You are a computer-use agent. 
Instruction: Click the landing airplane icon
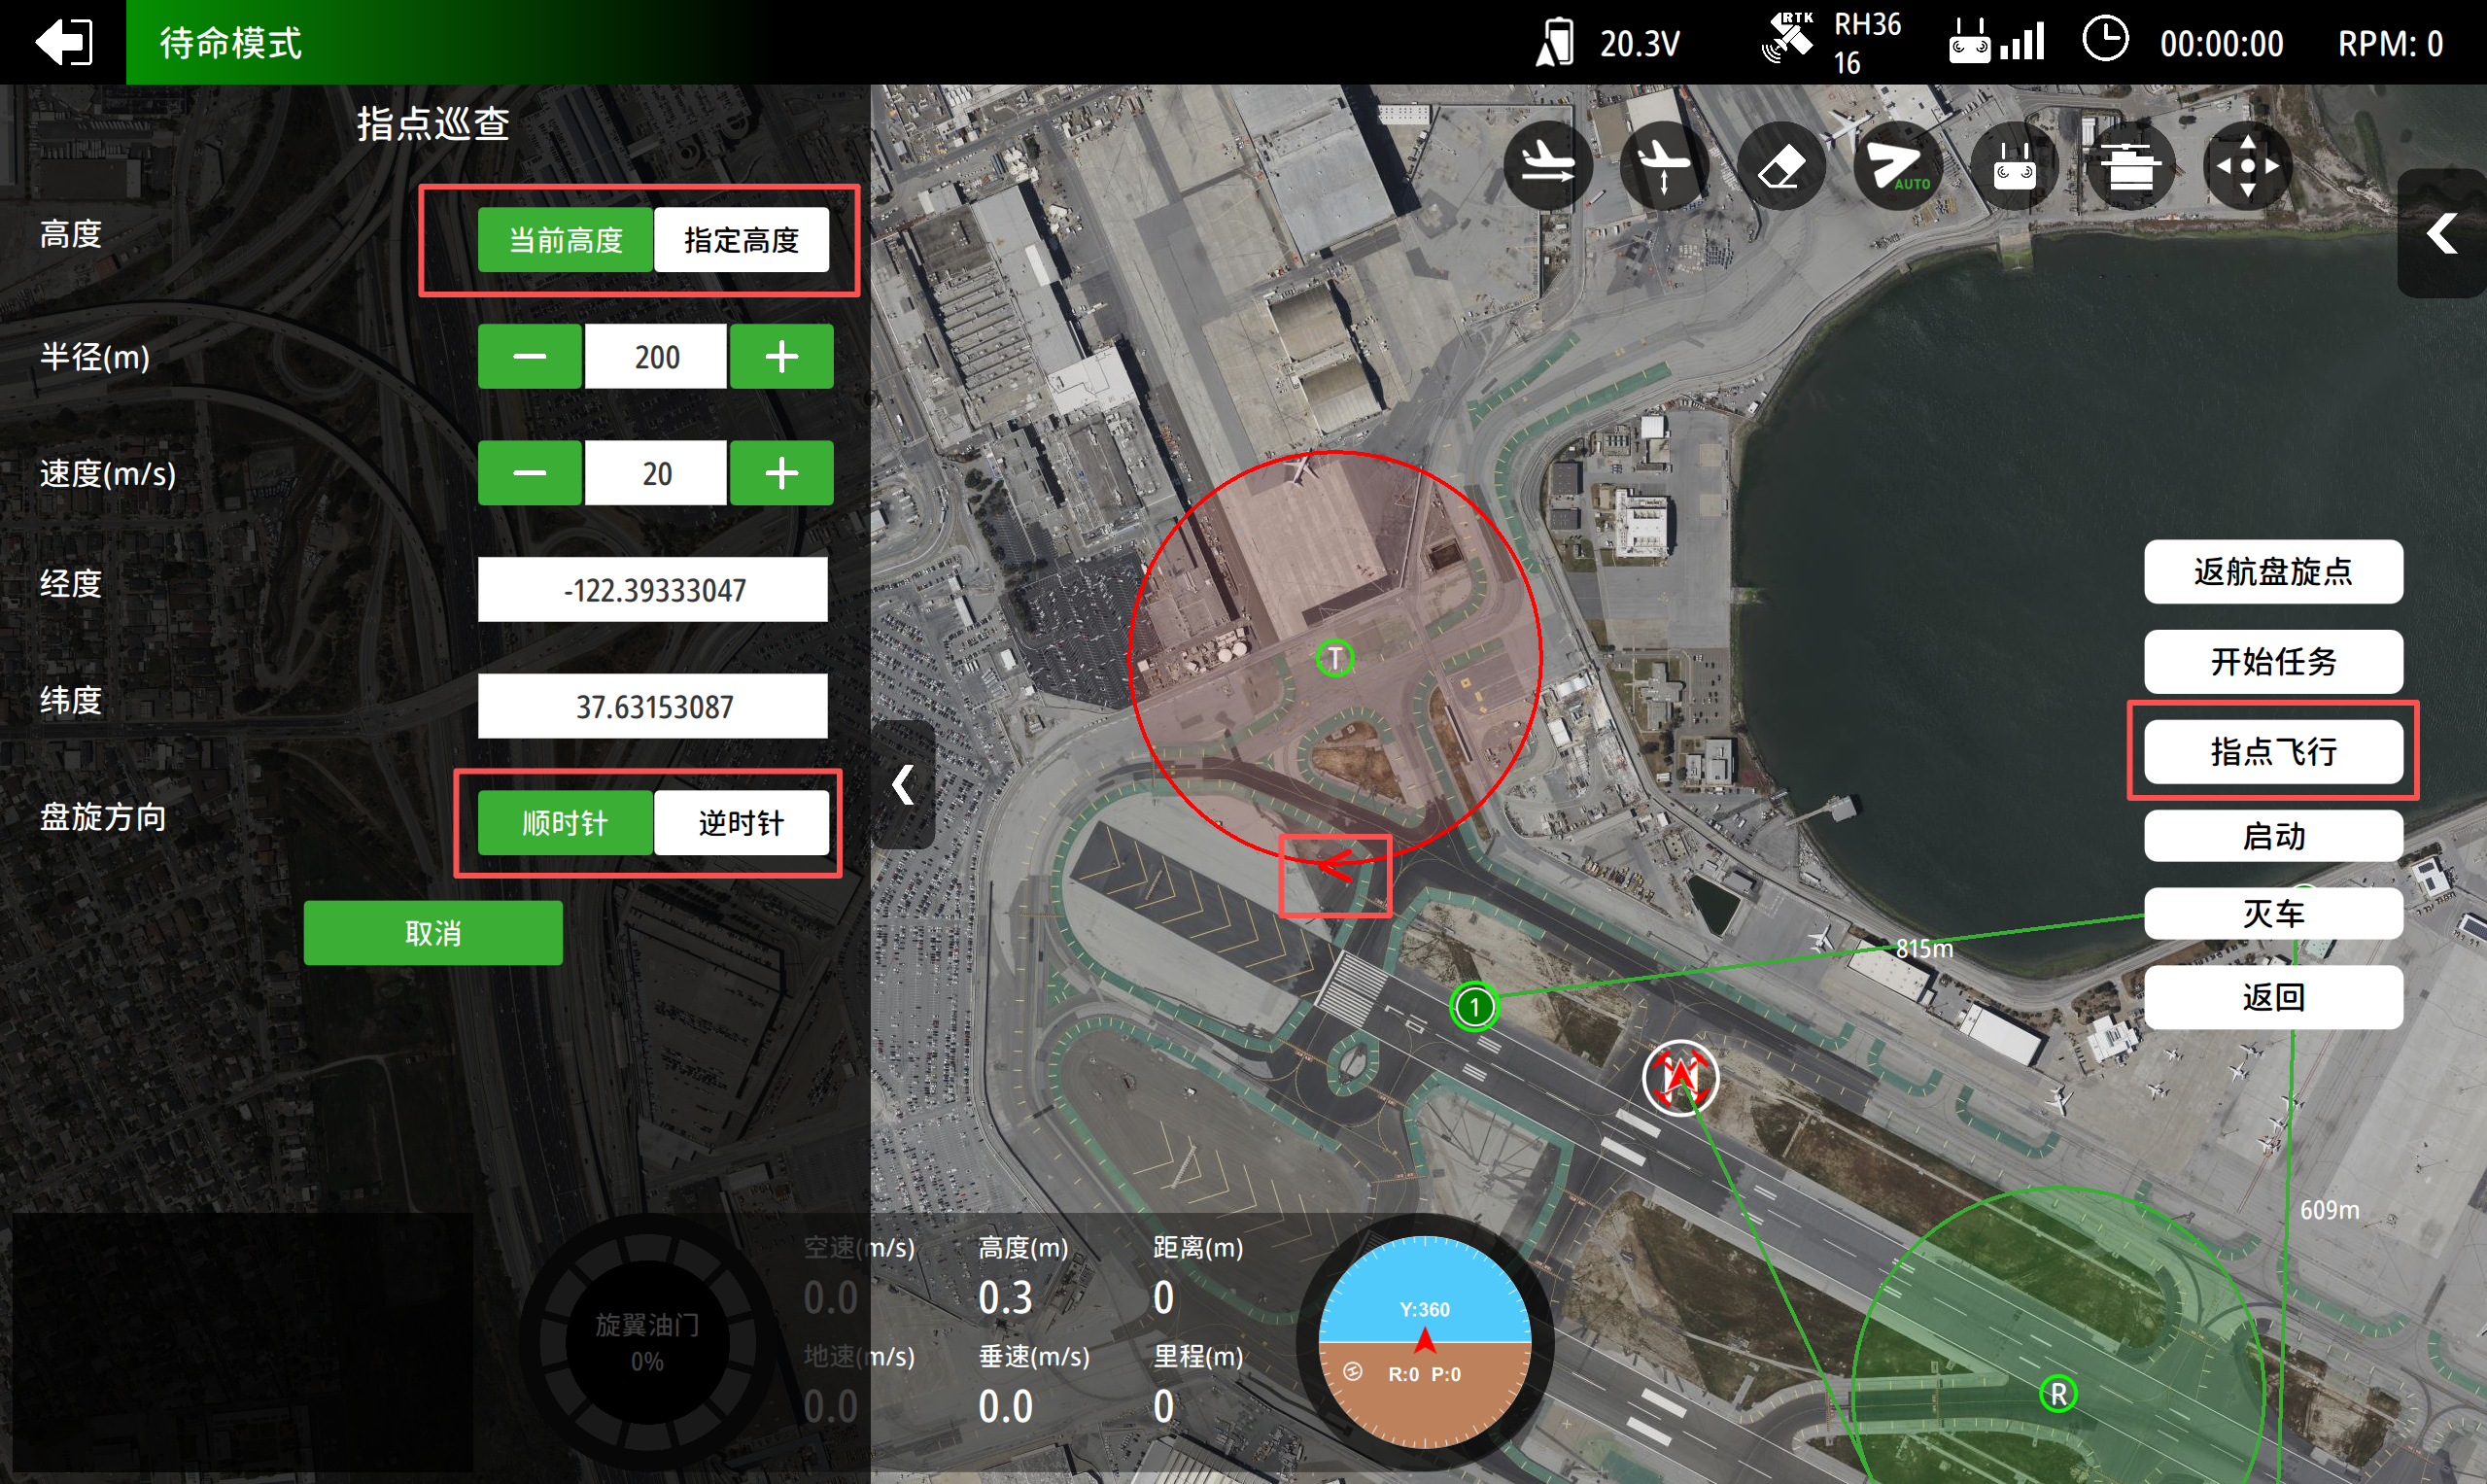point(1547,165)
